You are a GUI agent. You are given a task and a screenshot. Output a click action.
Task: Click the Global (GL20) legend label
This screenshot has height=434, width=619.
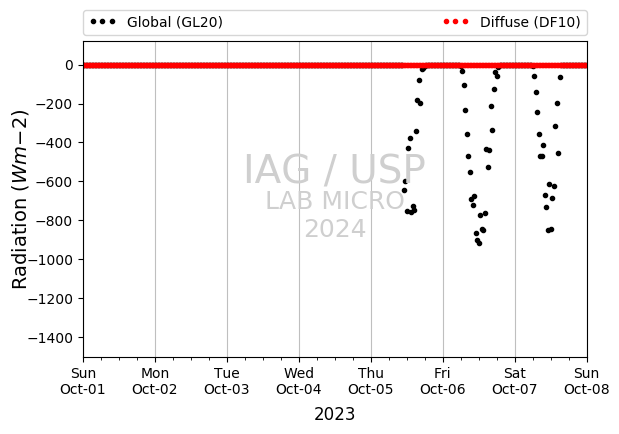pos(175,23)
